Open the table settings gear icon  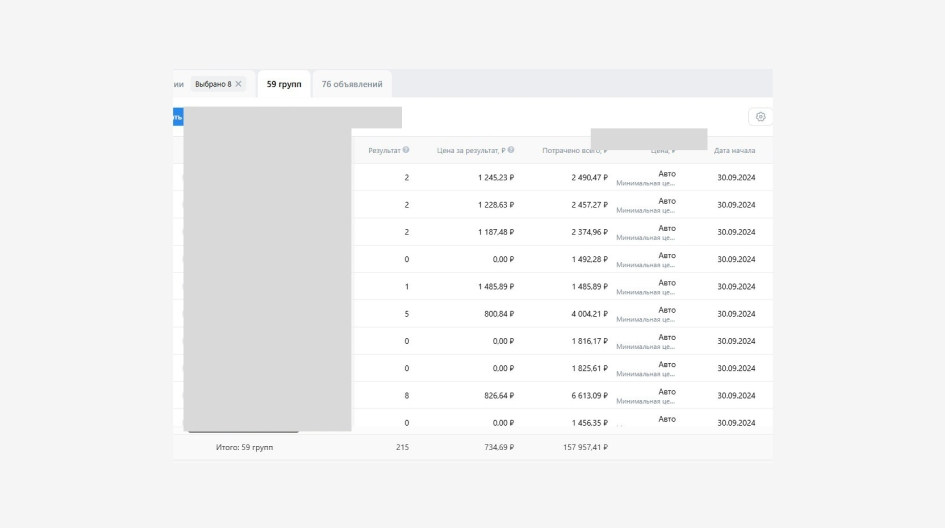point(760,117)
